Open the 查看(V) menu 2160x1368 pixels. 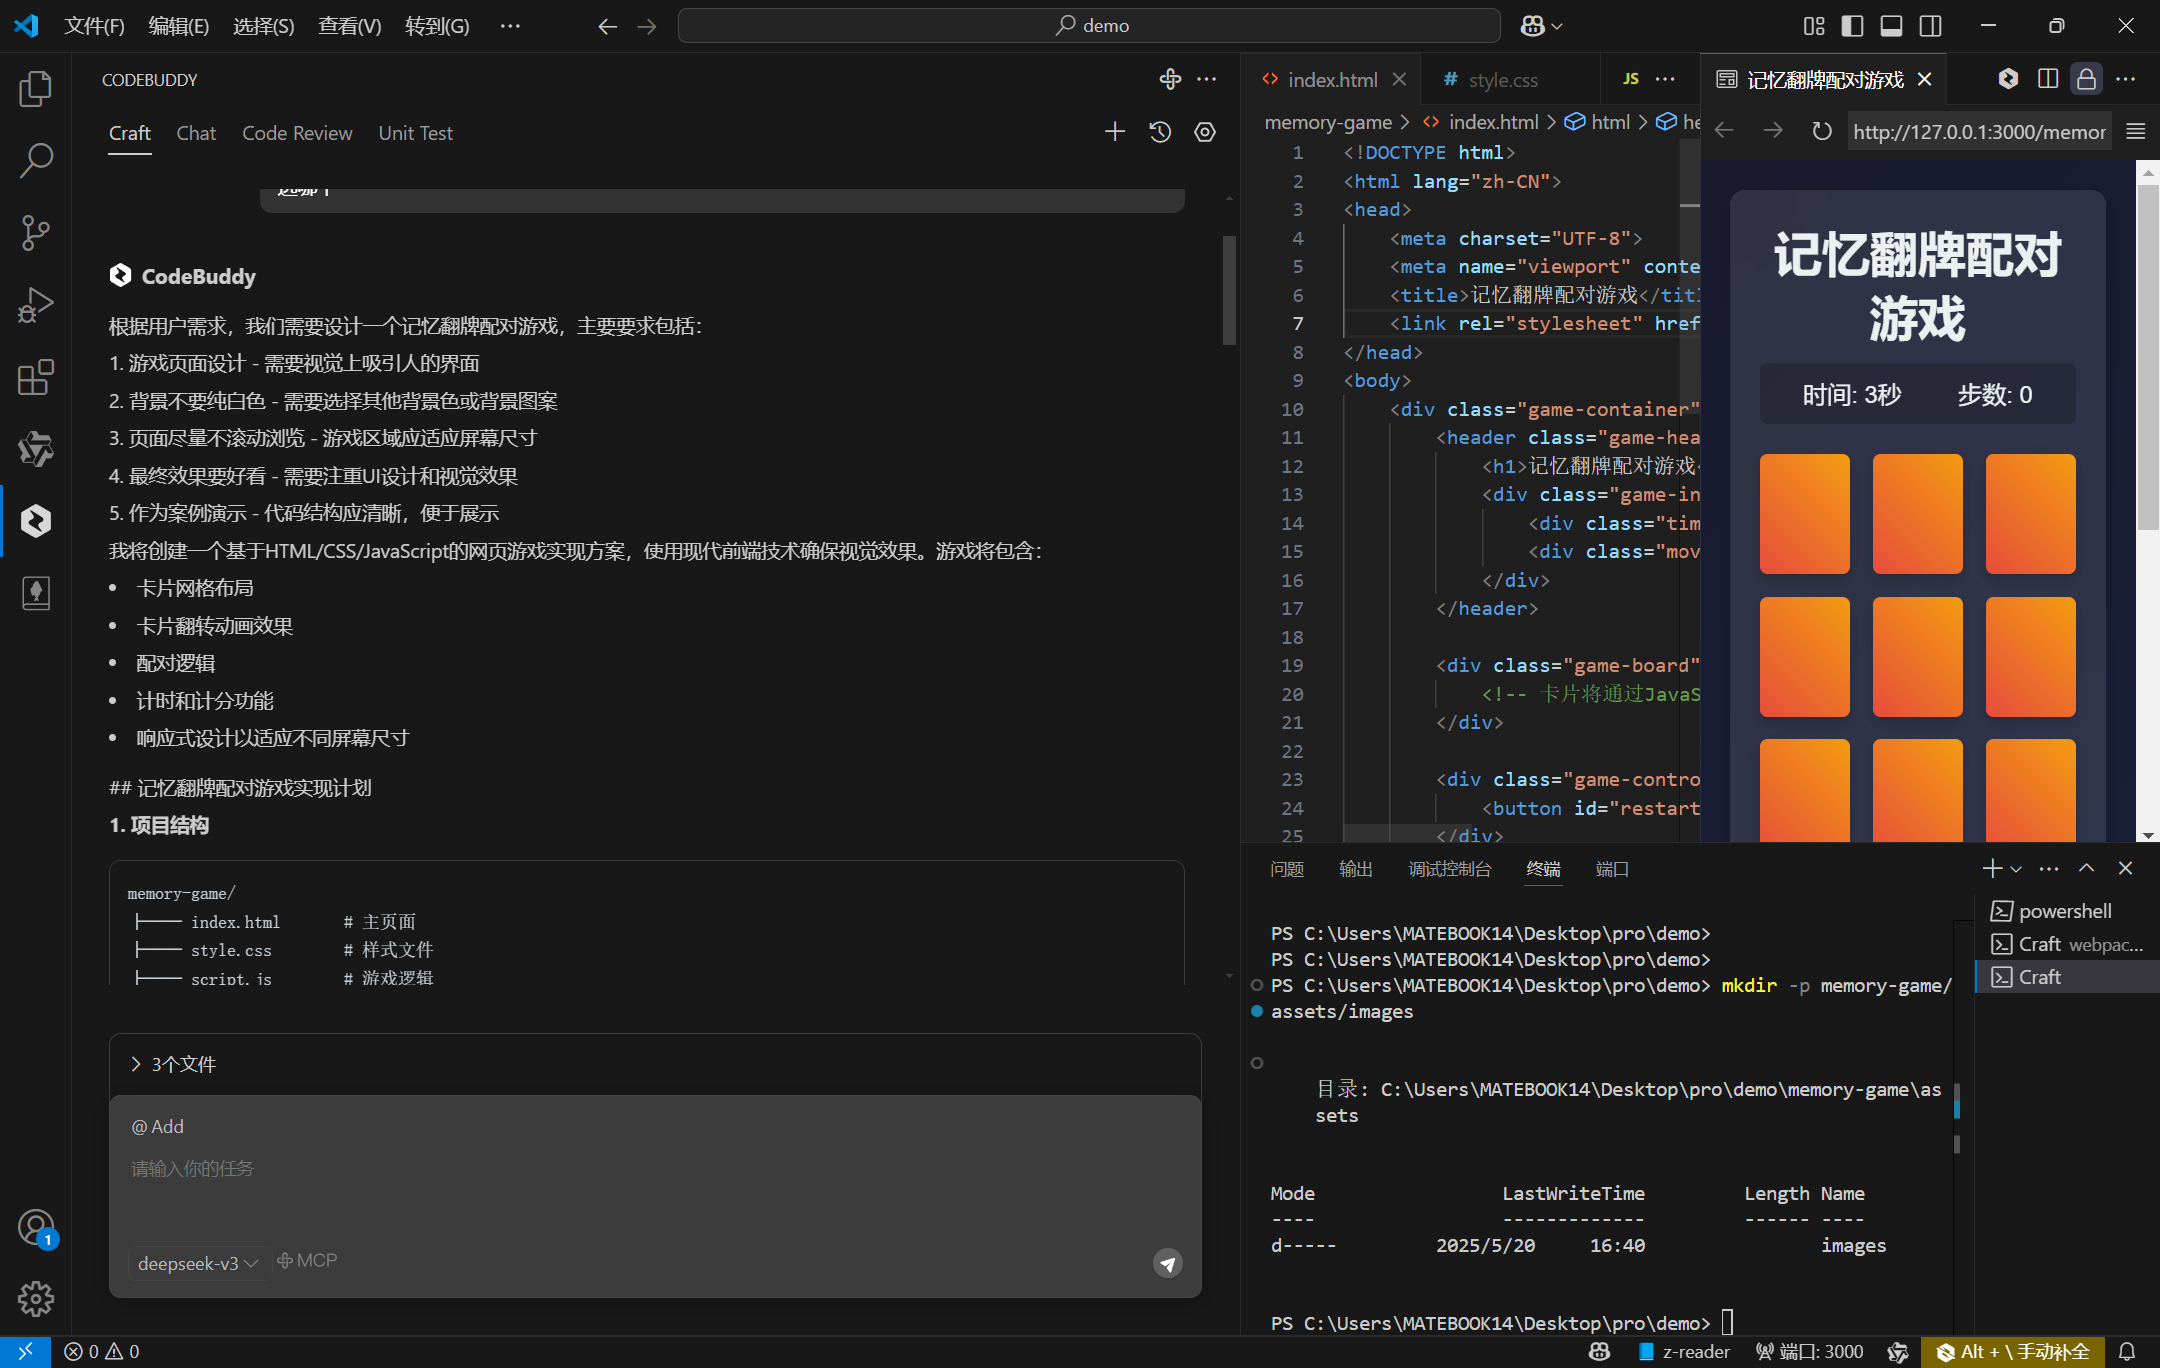click(349, 26)
